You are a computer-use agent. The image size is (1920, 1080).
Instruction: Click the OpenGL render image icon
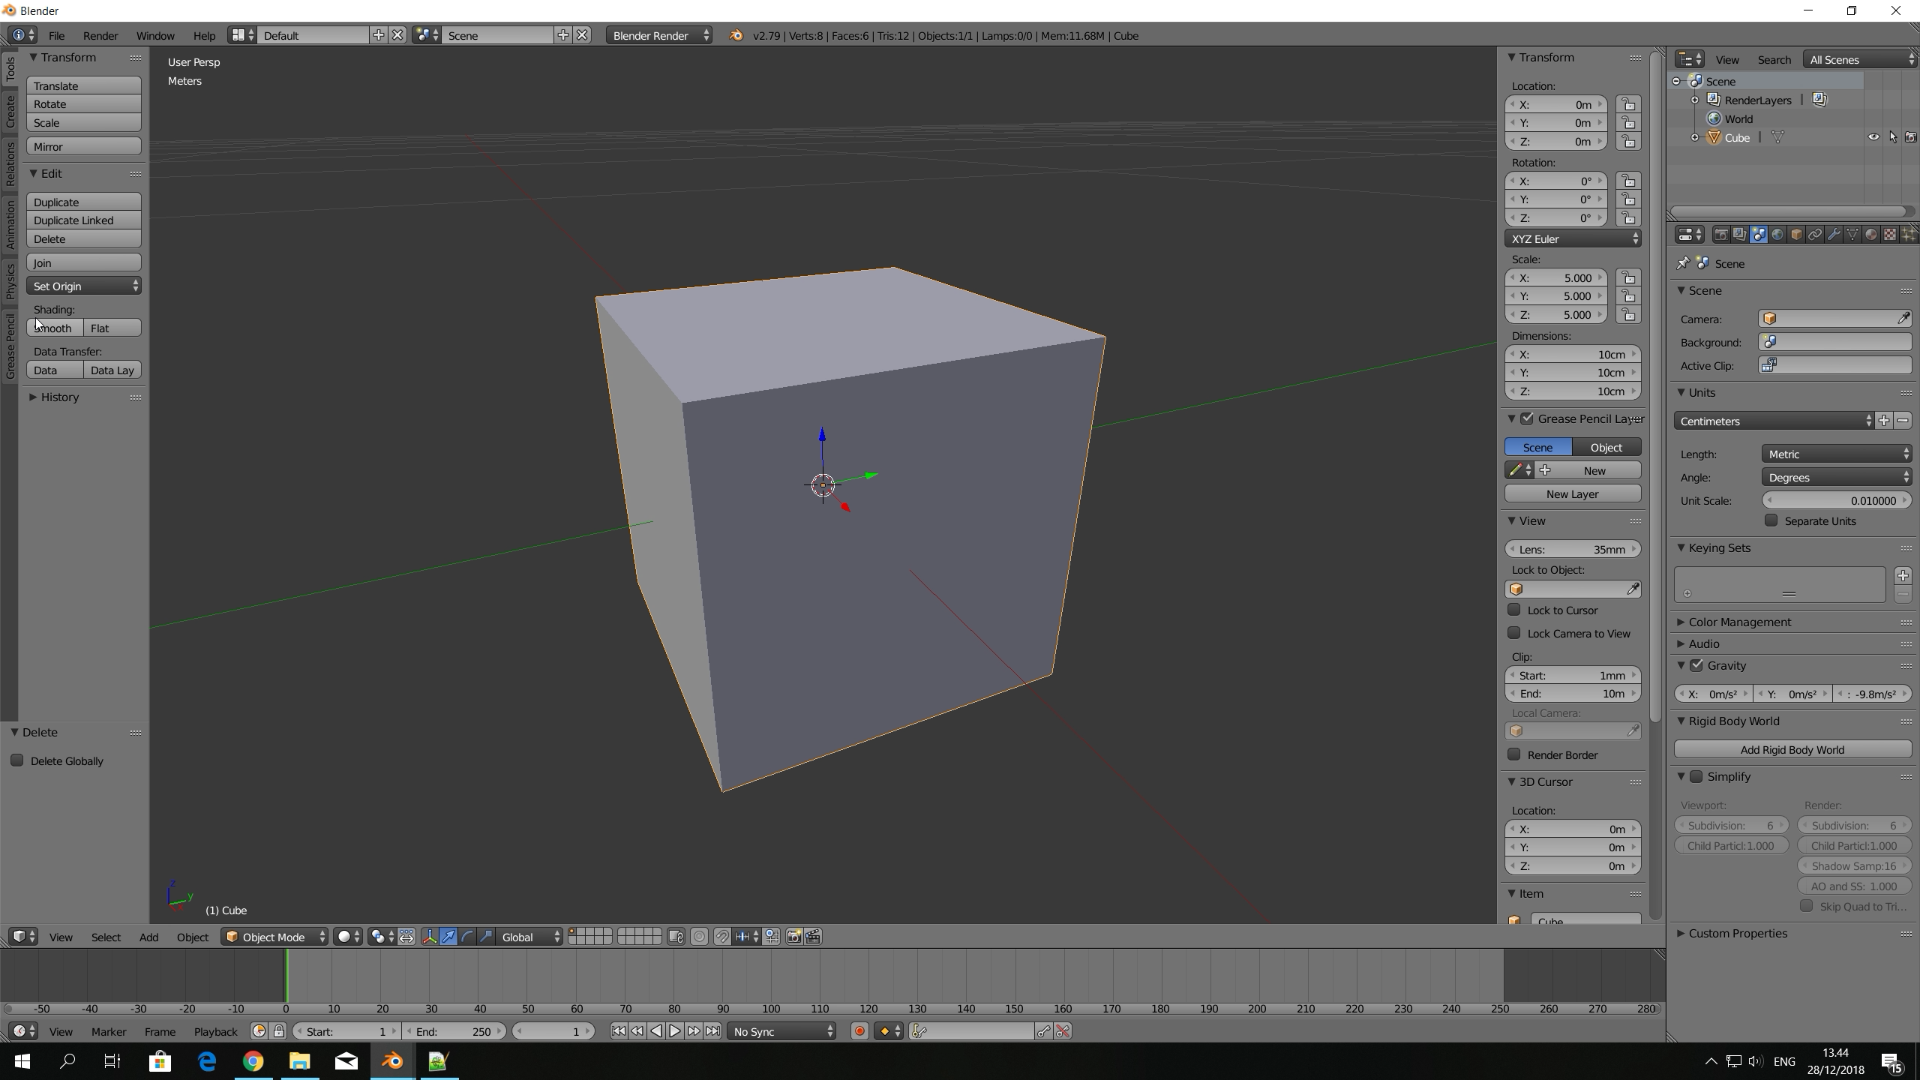794,937
